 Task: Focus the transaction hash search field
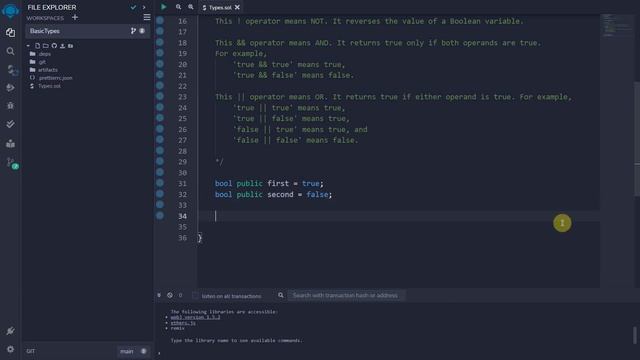point(346,295)
